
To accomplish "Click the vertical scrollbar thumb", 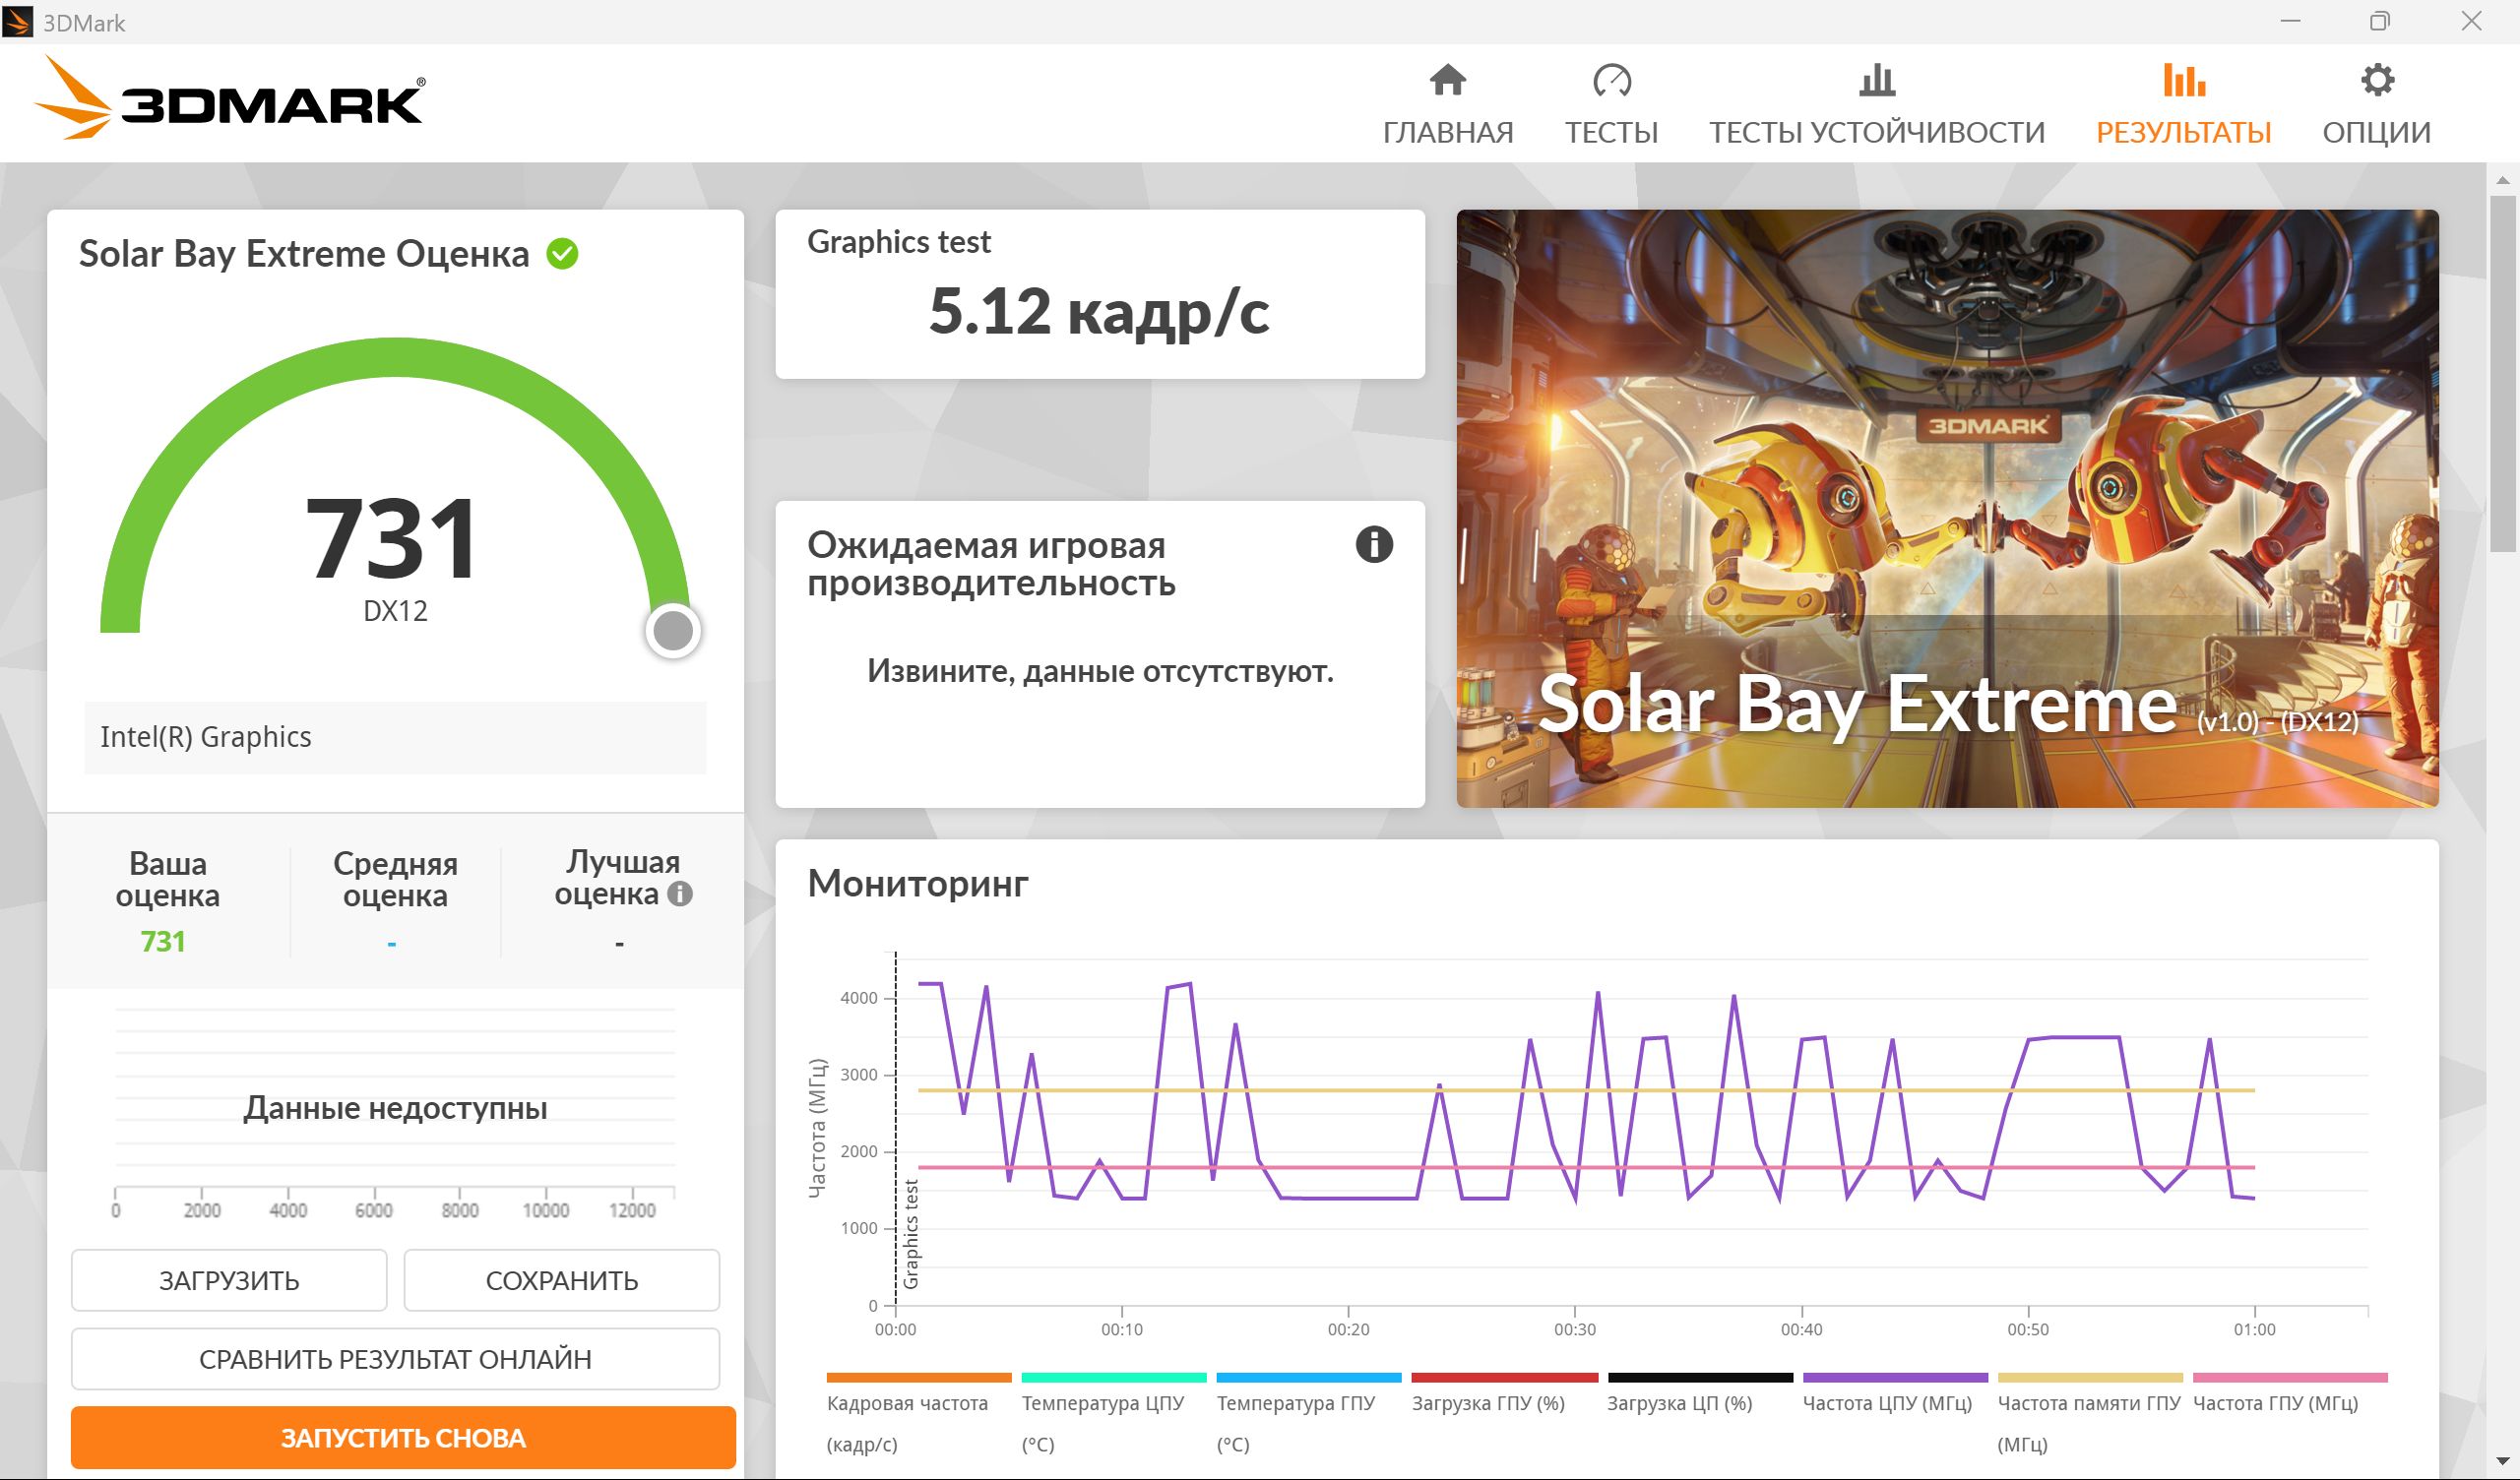I will tap(2502, 373).
